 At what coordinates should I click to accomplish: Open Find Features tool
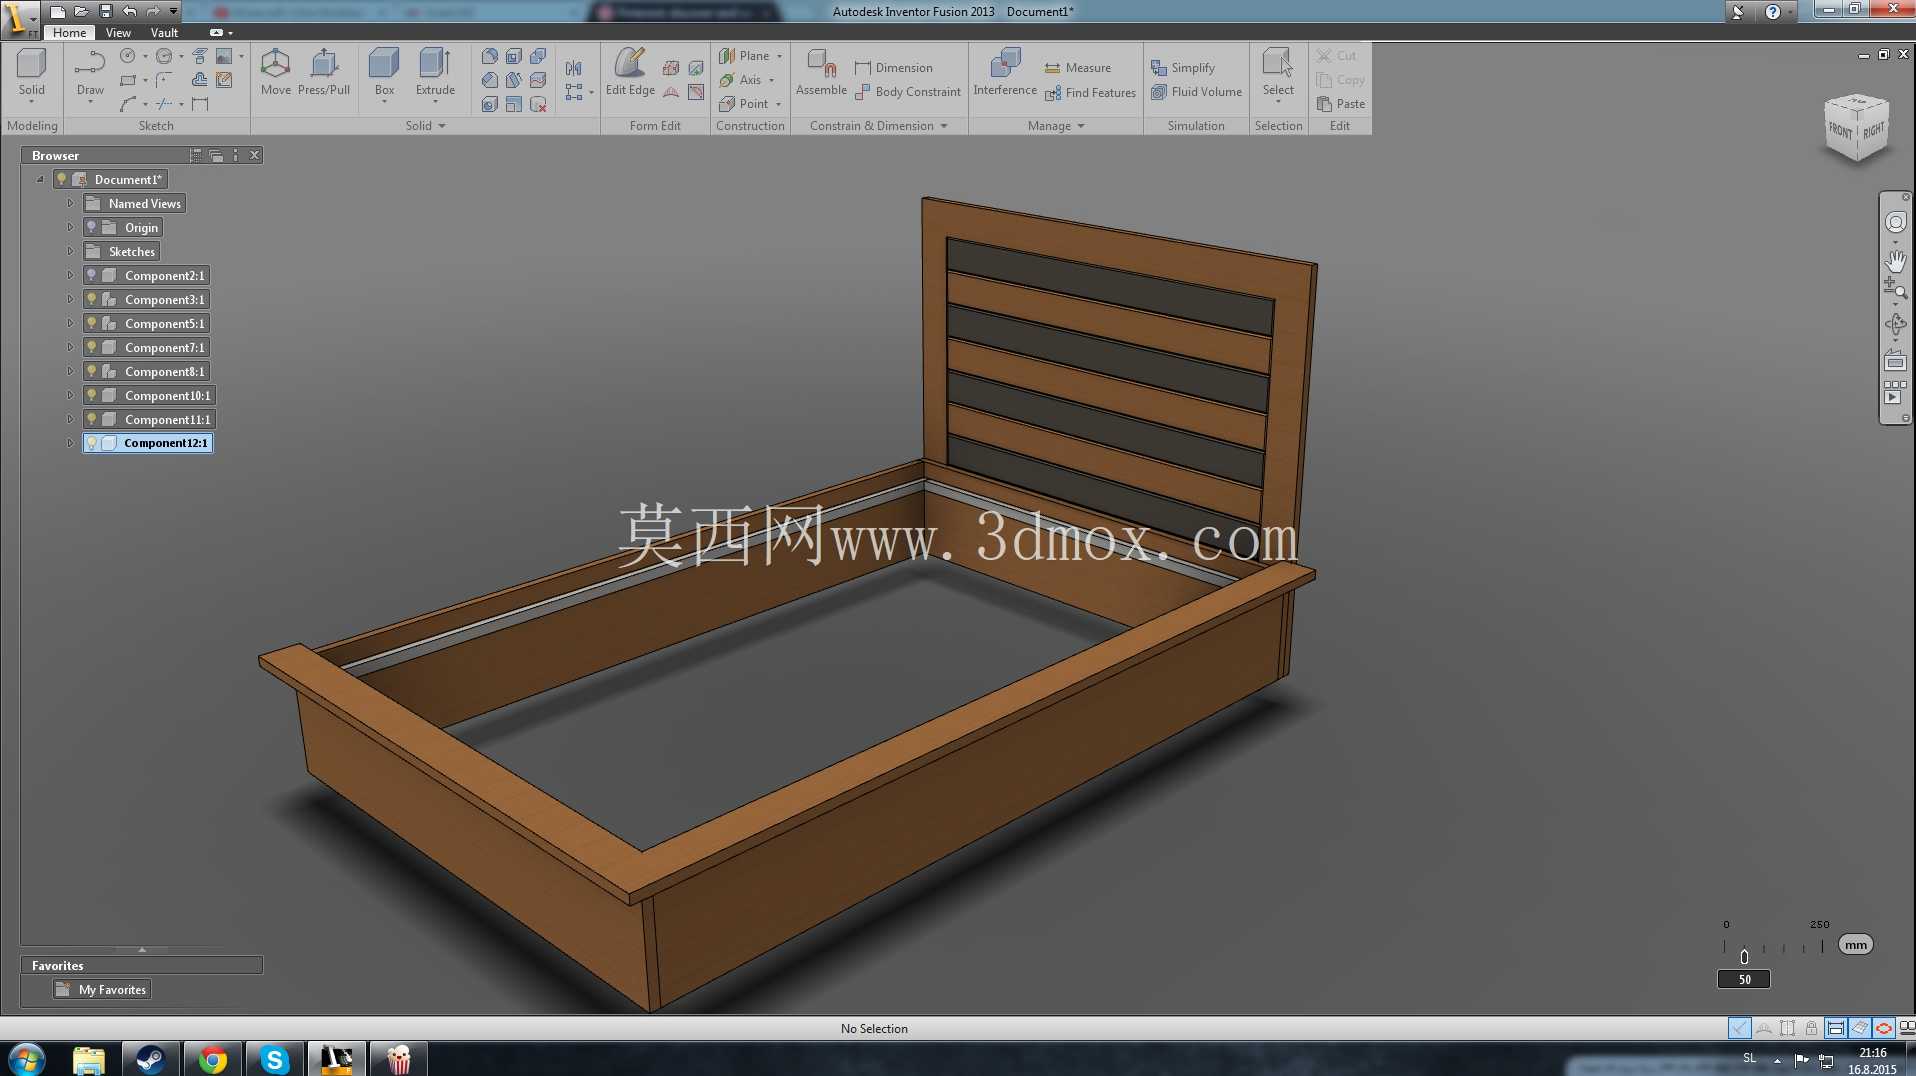click(1090, 93)
